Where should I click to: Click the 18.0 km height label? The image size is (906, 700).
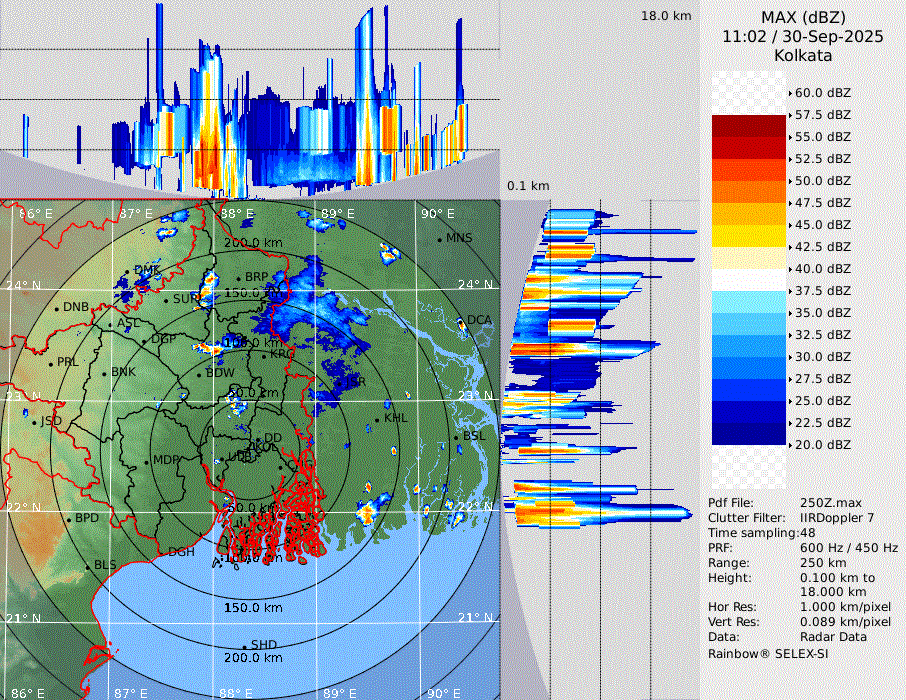click(x=666, y=16)
